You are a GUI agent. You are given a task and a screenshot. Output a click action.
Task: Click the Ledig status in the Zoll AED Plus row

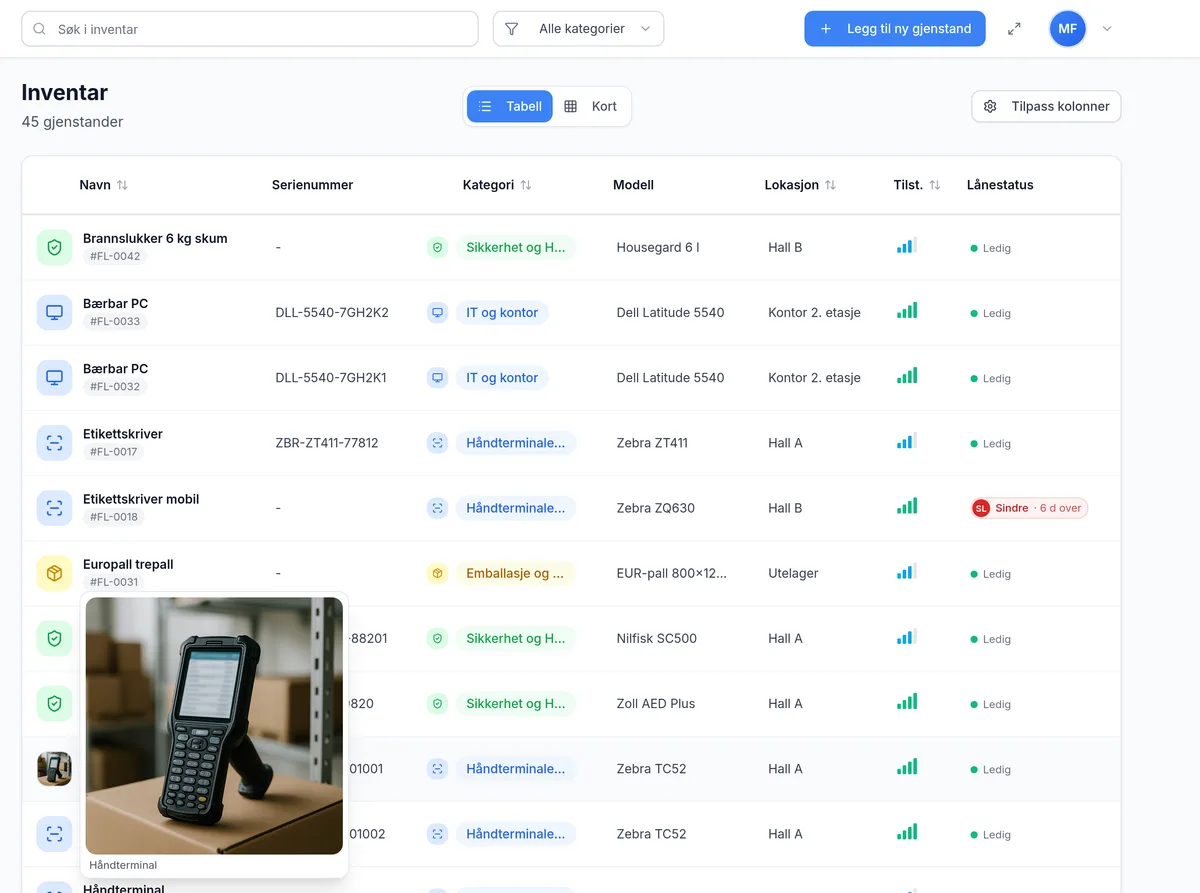pyautogui.click(x=990, y=704)
